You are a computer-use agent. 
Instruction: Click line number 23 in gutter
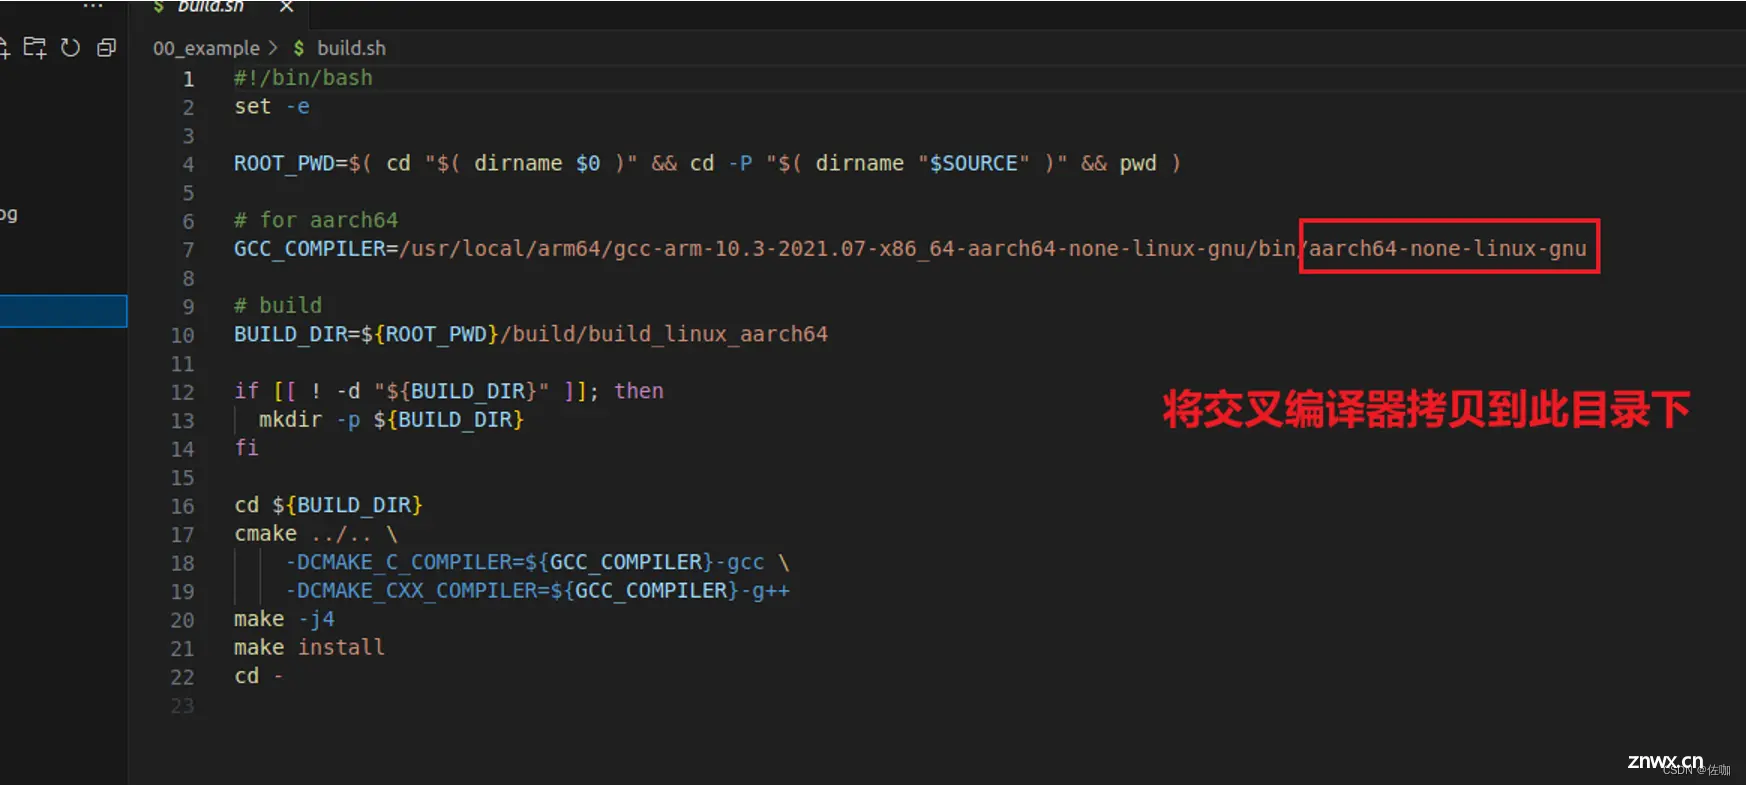[182, 706]
